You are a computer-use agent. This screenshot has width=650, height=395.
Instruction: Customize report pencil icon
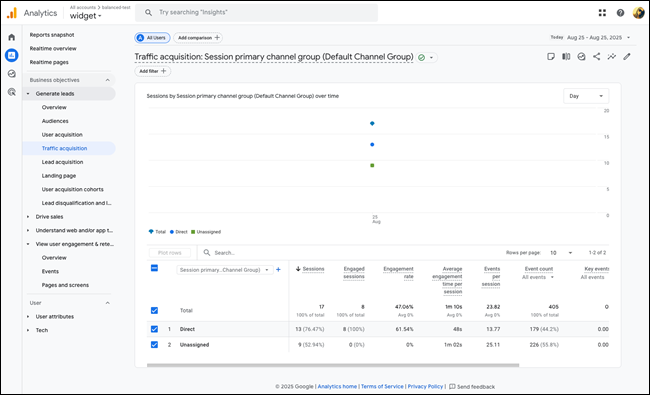point(627,57)
